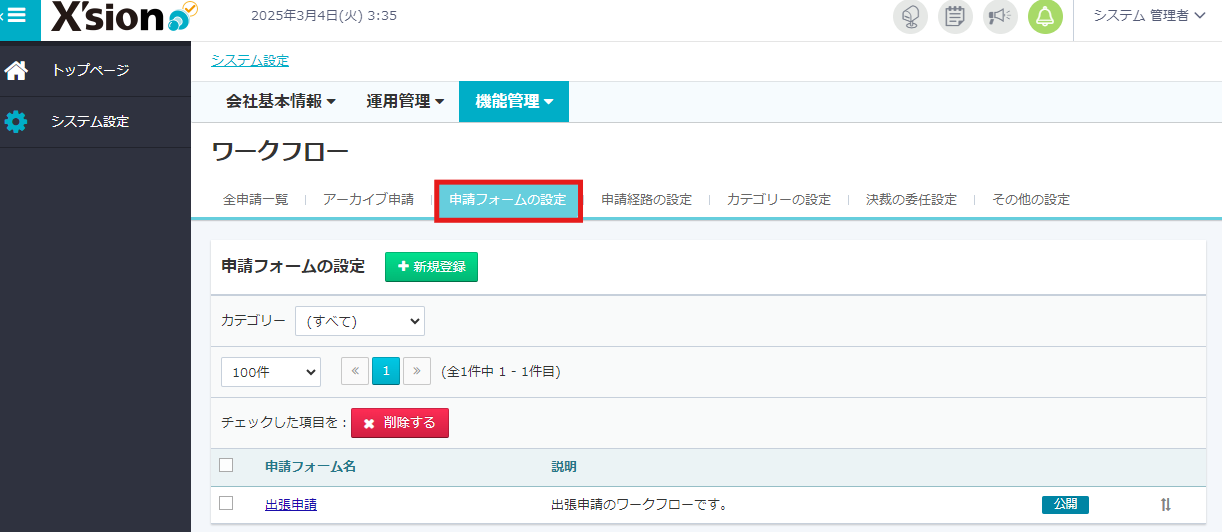
Task: Select all rows header checkbox
Action: coord(226,465)
